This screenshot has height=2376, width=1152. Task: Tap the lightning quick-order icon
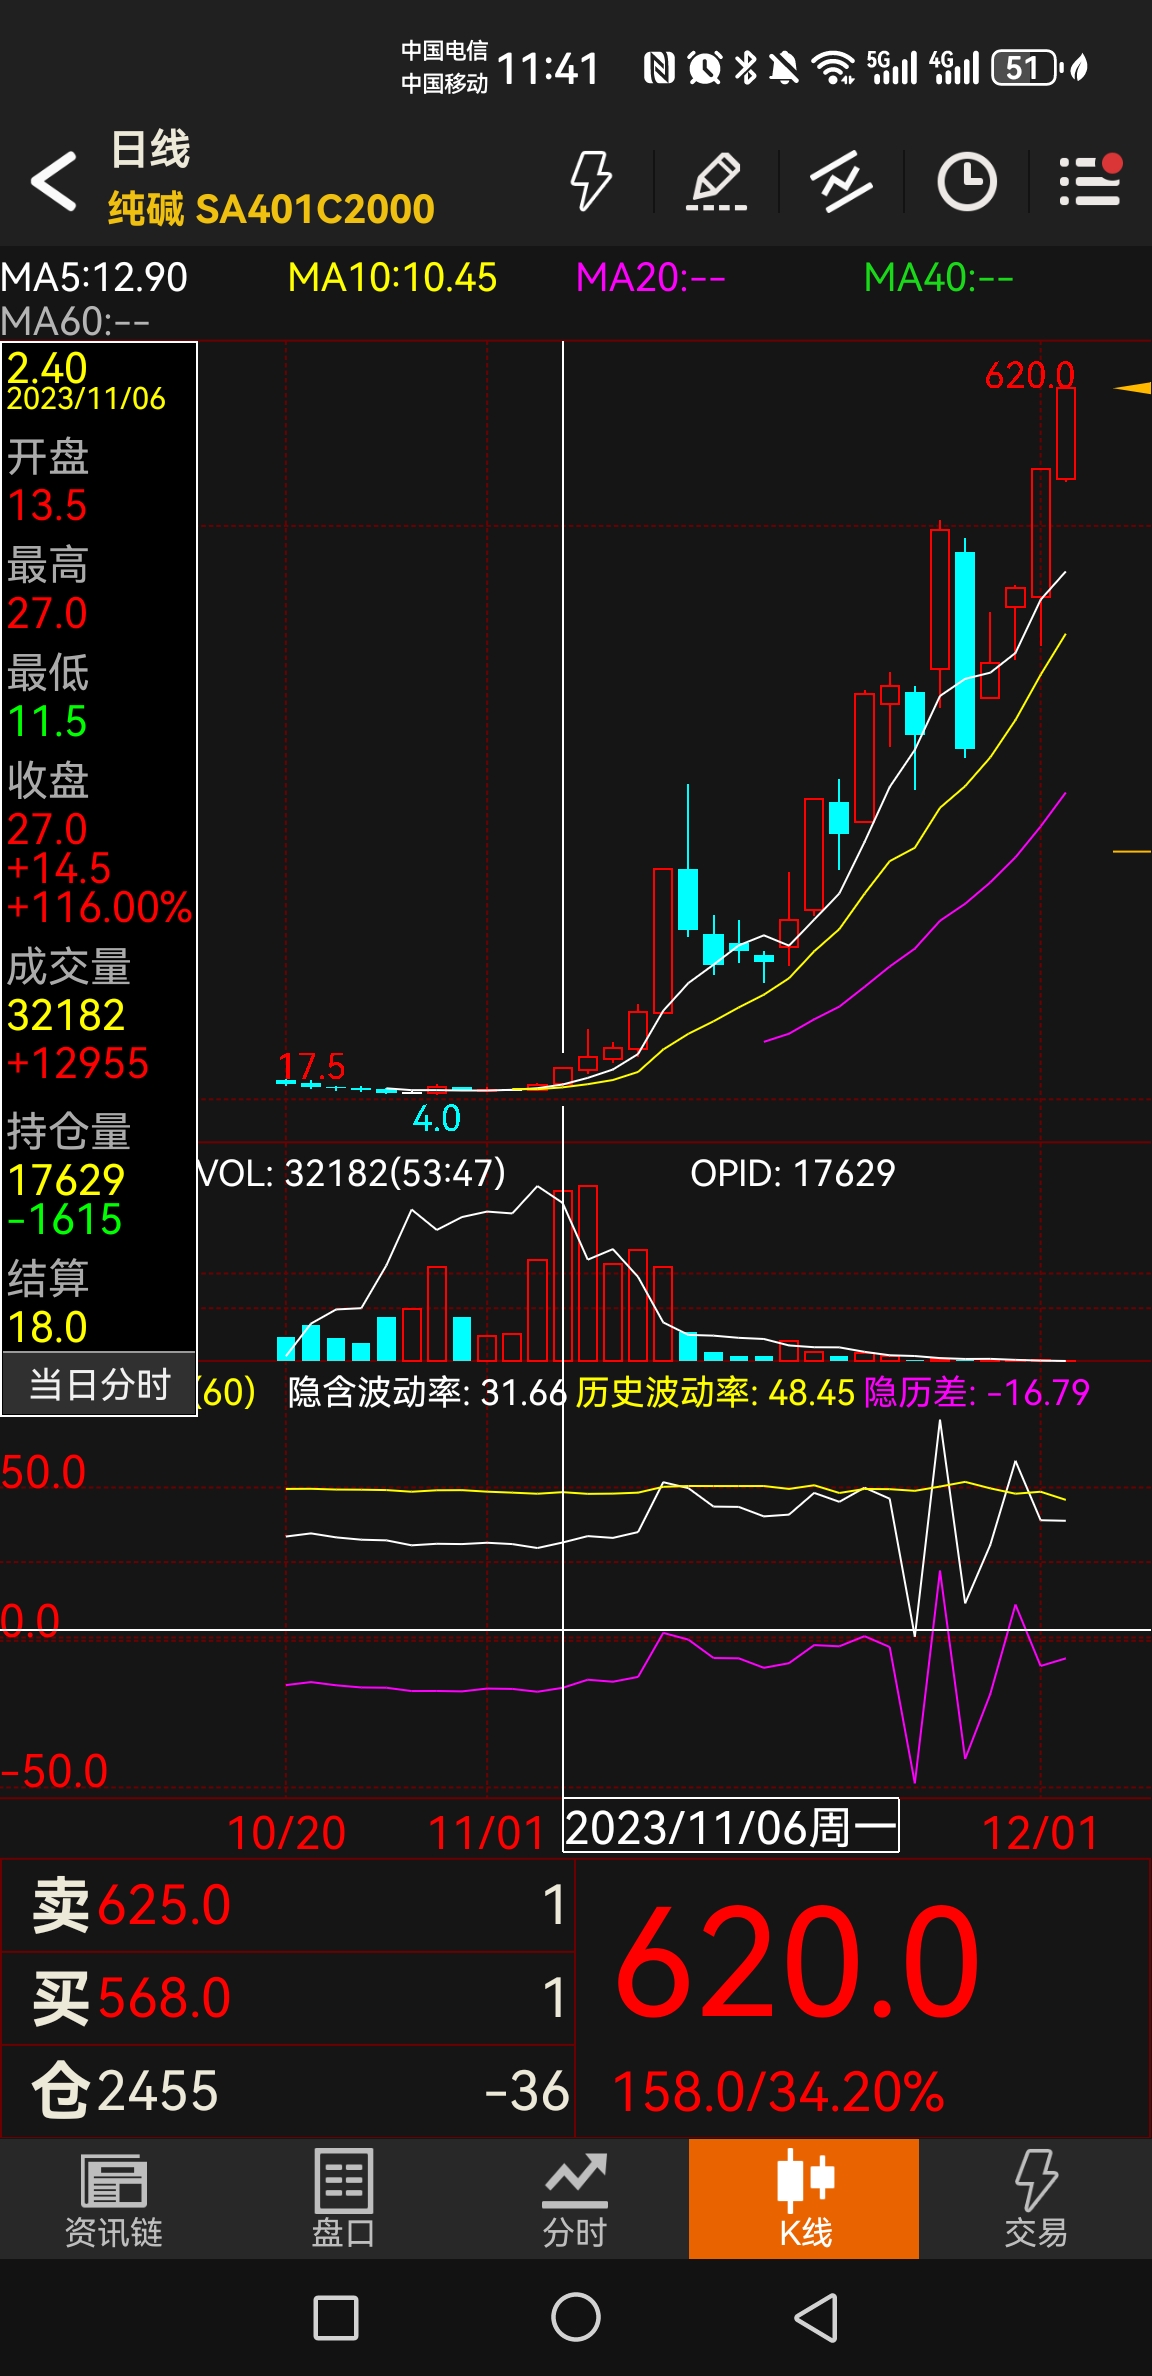click(591, 181)
